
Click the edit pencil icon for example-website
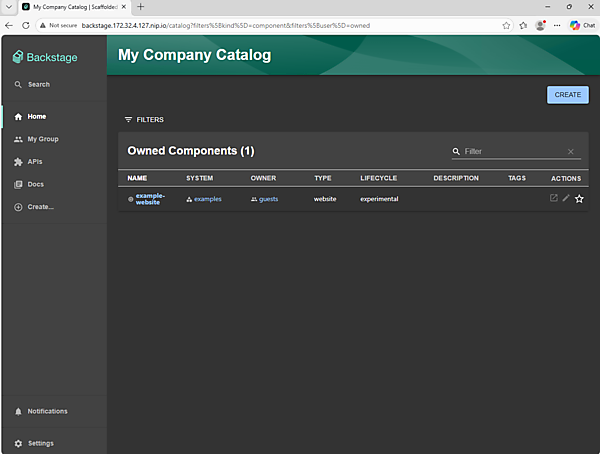pos(566,199)
